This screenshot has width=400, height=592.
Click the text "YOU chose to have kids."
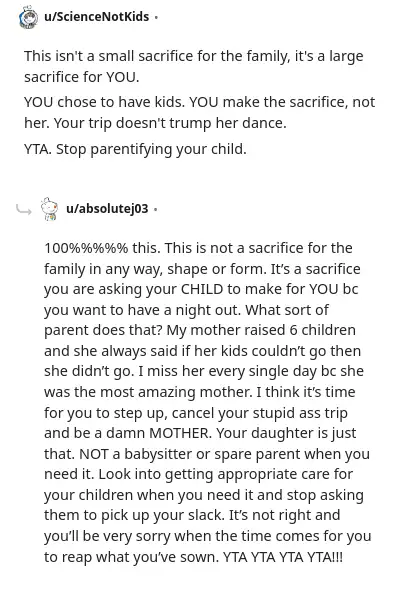click(x=105, y=102)
